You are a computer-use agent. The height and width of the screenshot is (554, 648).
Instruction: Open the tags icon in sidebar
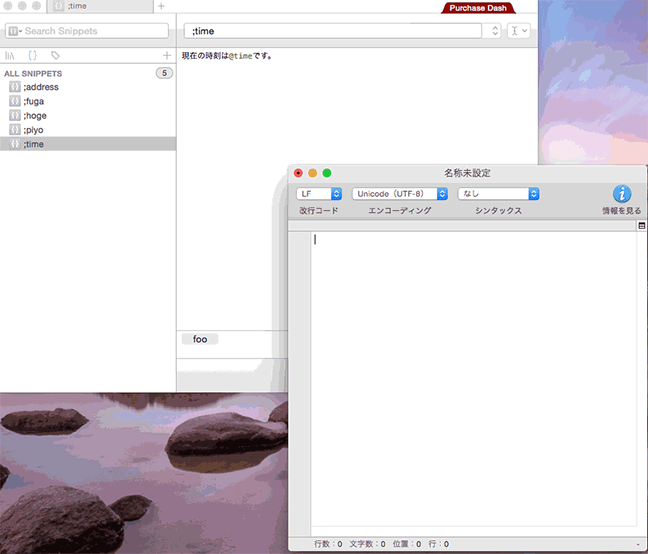pos(55,55)
